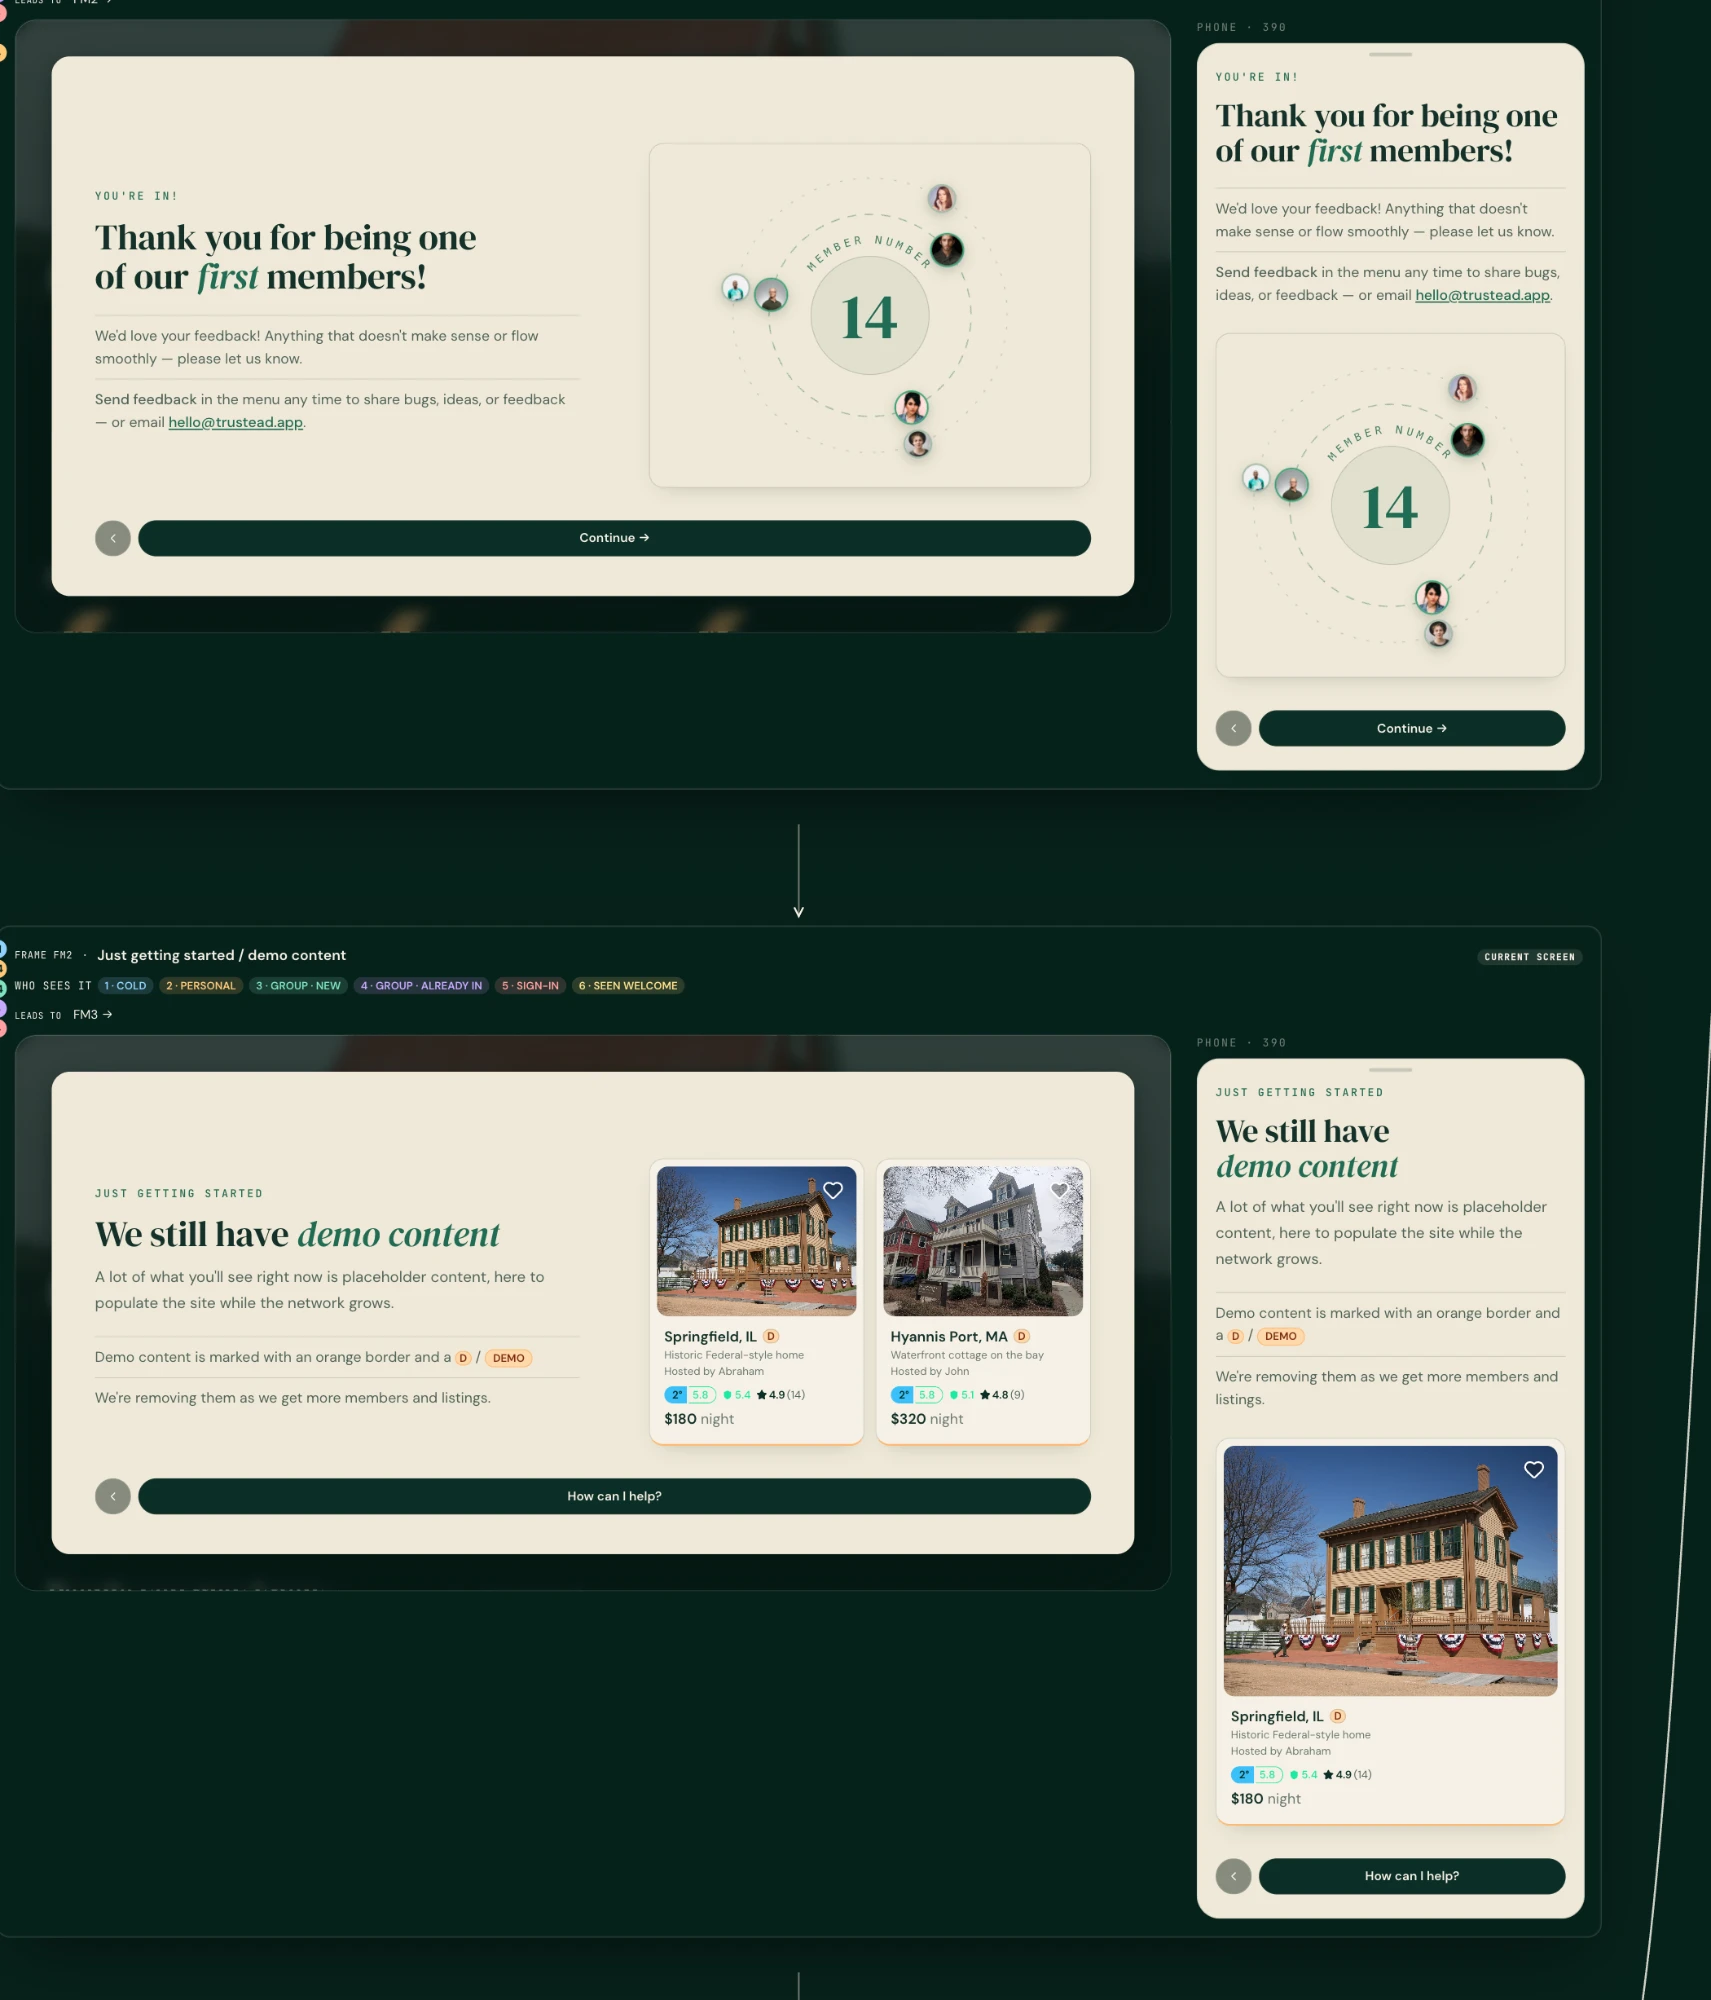Screen dimensions: 1711x2000
Task: Click Continue in the phone thank-you frame
Action: point(1412,728)
